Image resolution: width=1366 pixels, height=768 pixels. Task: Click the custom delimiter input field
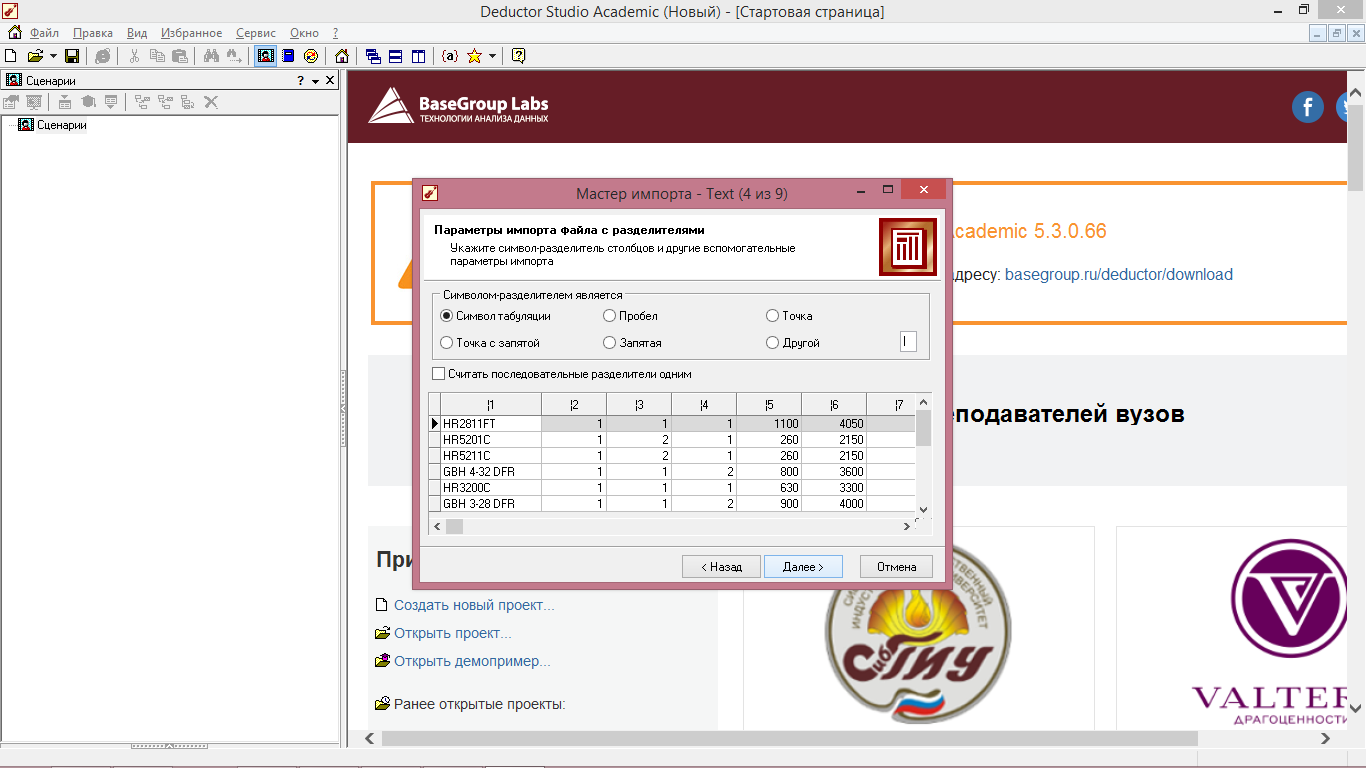(908, 342)
